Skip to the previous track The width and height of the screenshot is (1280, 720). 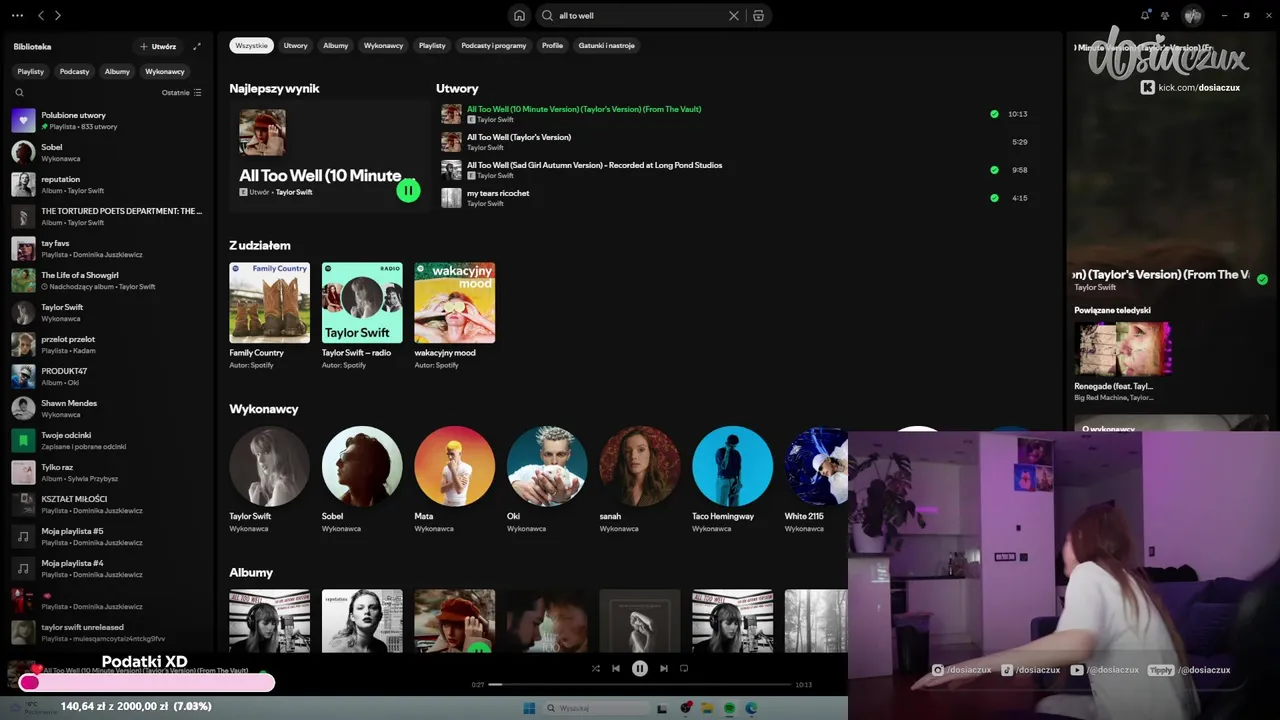click(x=616, y=668)
